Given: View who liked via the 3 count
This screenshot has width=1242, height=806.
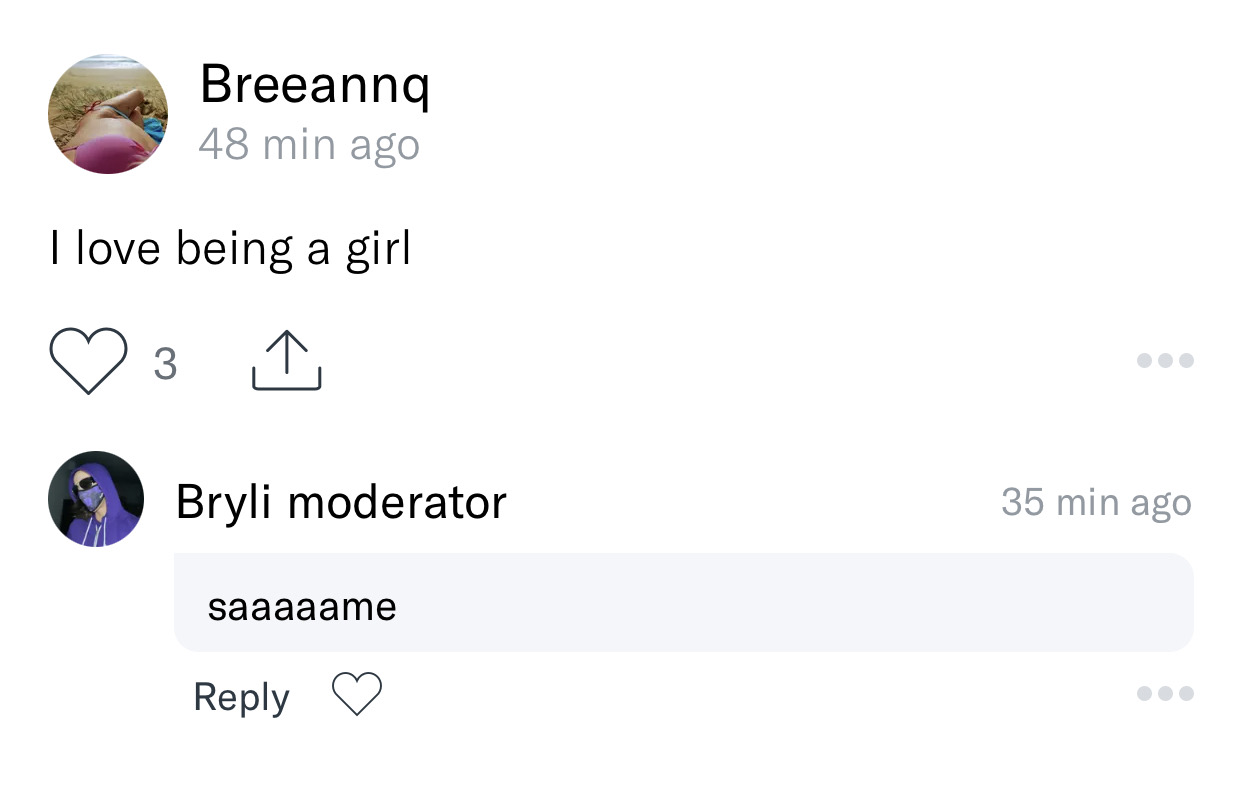Looking at the screenshot, I should (165, 363).
